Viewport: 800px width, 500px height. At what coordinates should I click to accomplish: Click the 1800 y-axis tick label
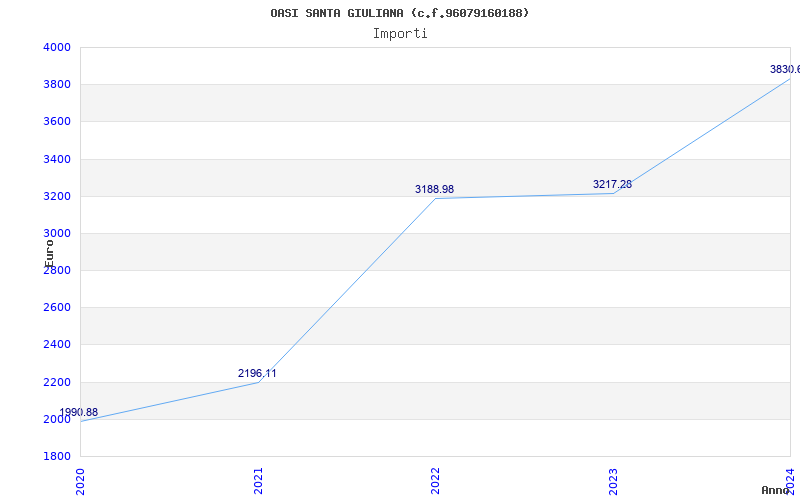pyautogui.click(x=57, y=456)
